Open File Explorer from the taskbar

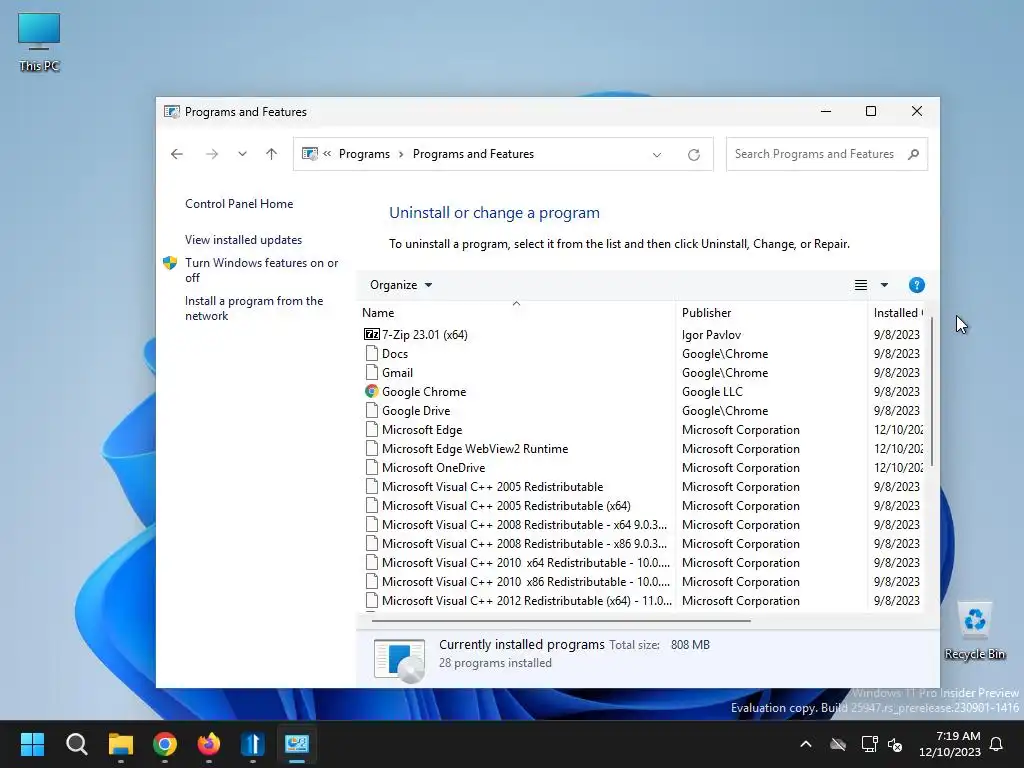click(x=121, y=744)
